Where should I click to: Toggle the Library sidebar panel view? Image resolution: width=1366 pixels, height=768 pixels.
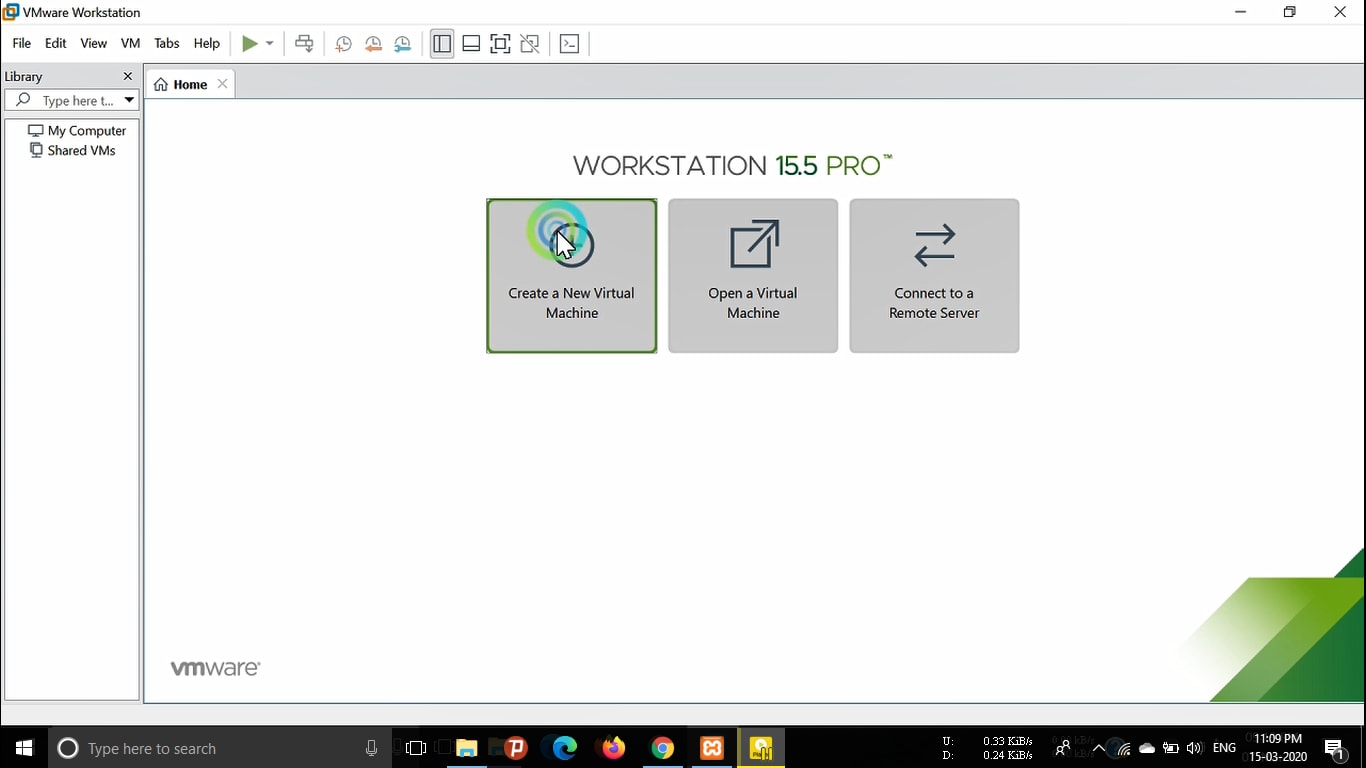[441, 44]
